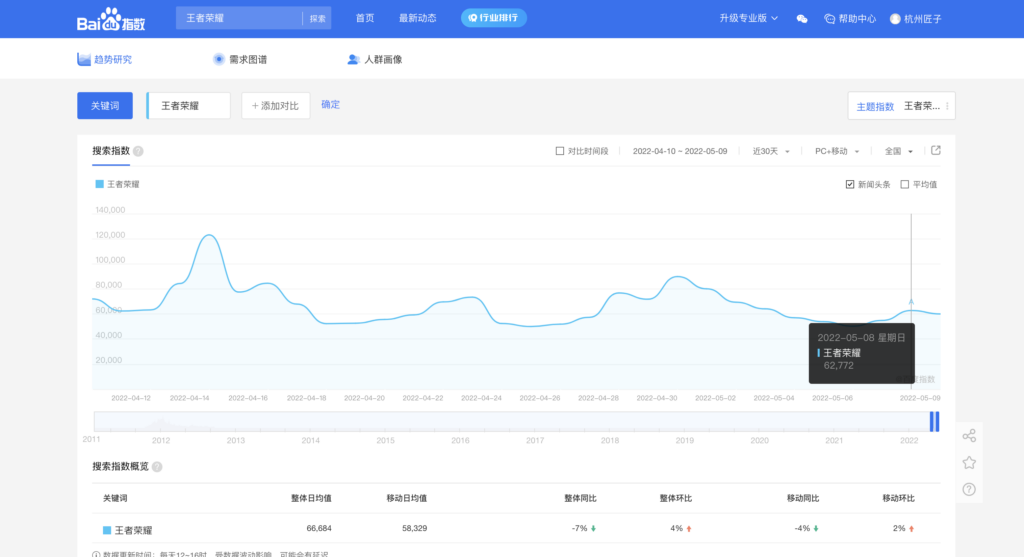Click the 整体日均值 column header
Image resolution: width=1024 pixels, height=557 pixels.
(311, 498)
